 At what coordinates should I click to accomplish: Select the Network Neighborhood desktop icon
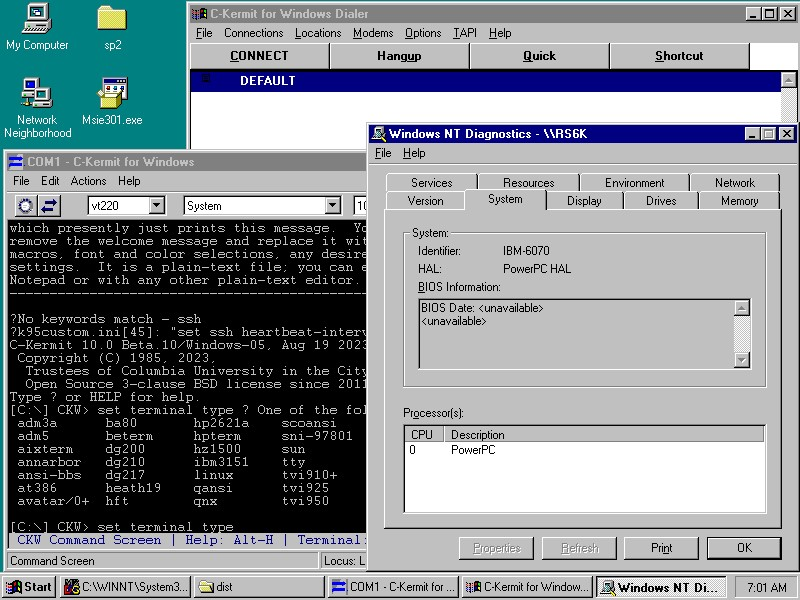[37, 108]
